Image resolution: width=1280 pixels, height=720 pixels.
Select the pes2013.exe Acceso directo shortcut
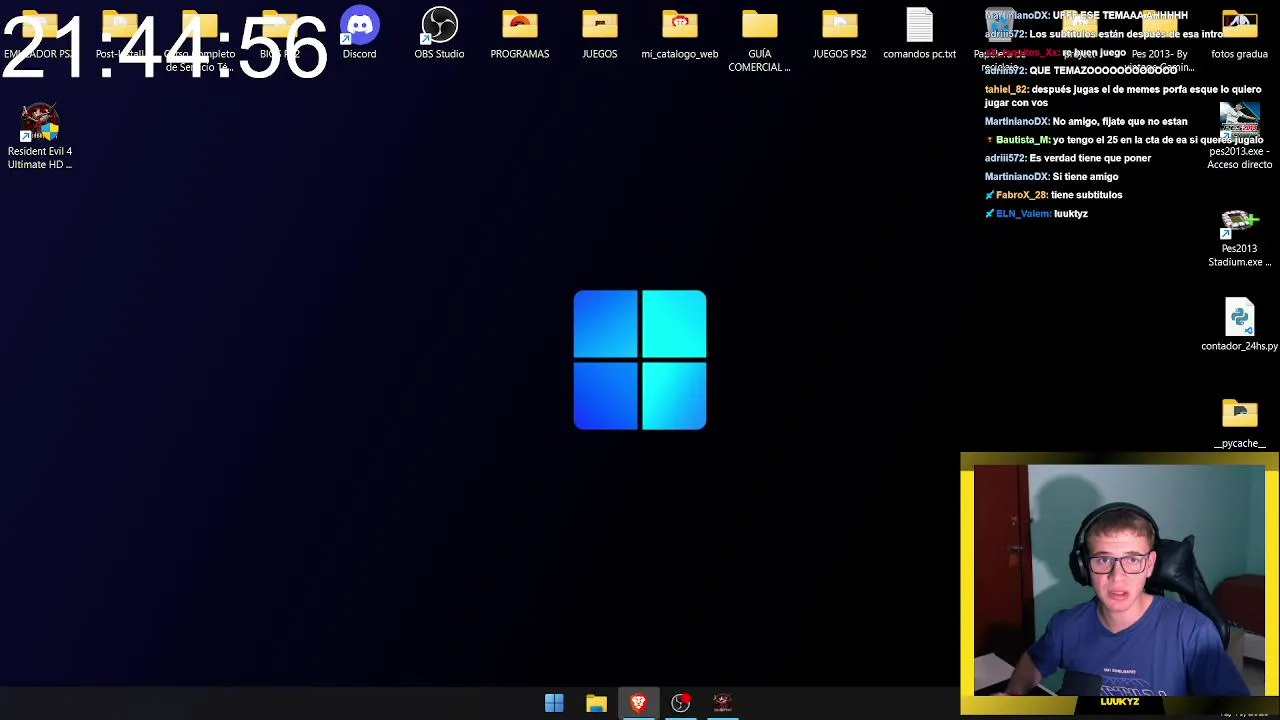[1239, 137]
